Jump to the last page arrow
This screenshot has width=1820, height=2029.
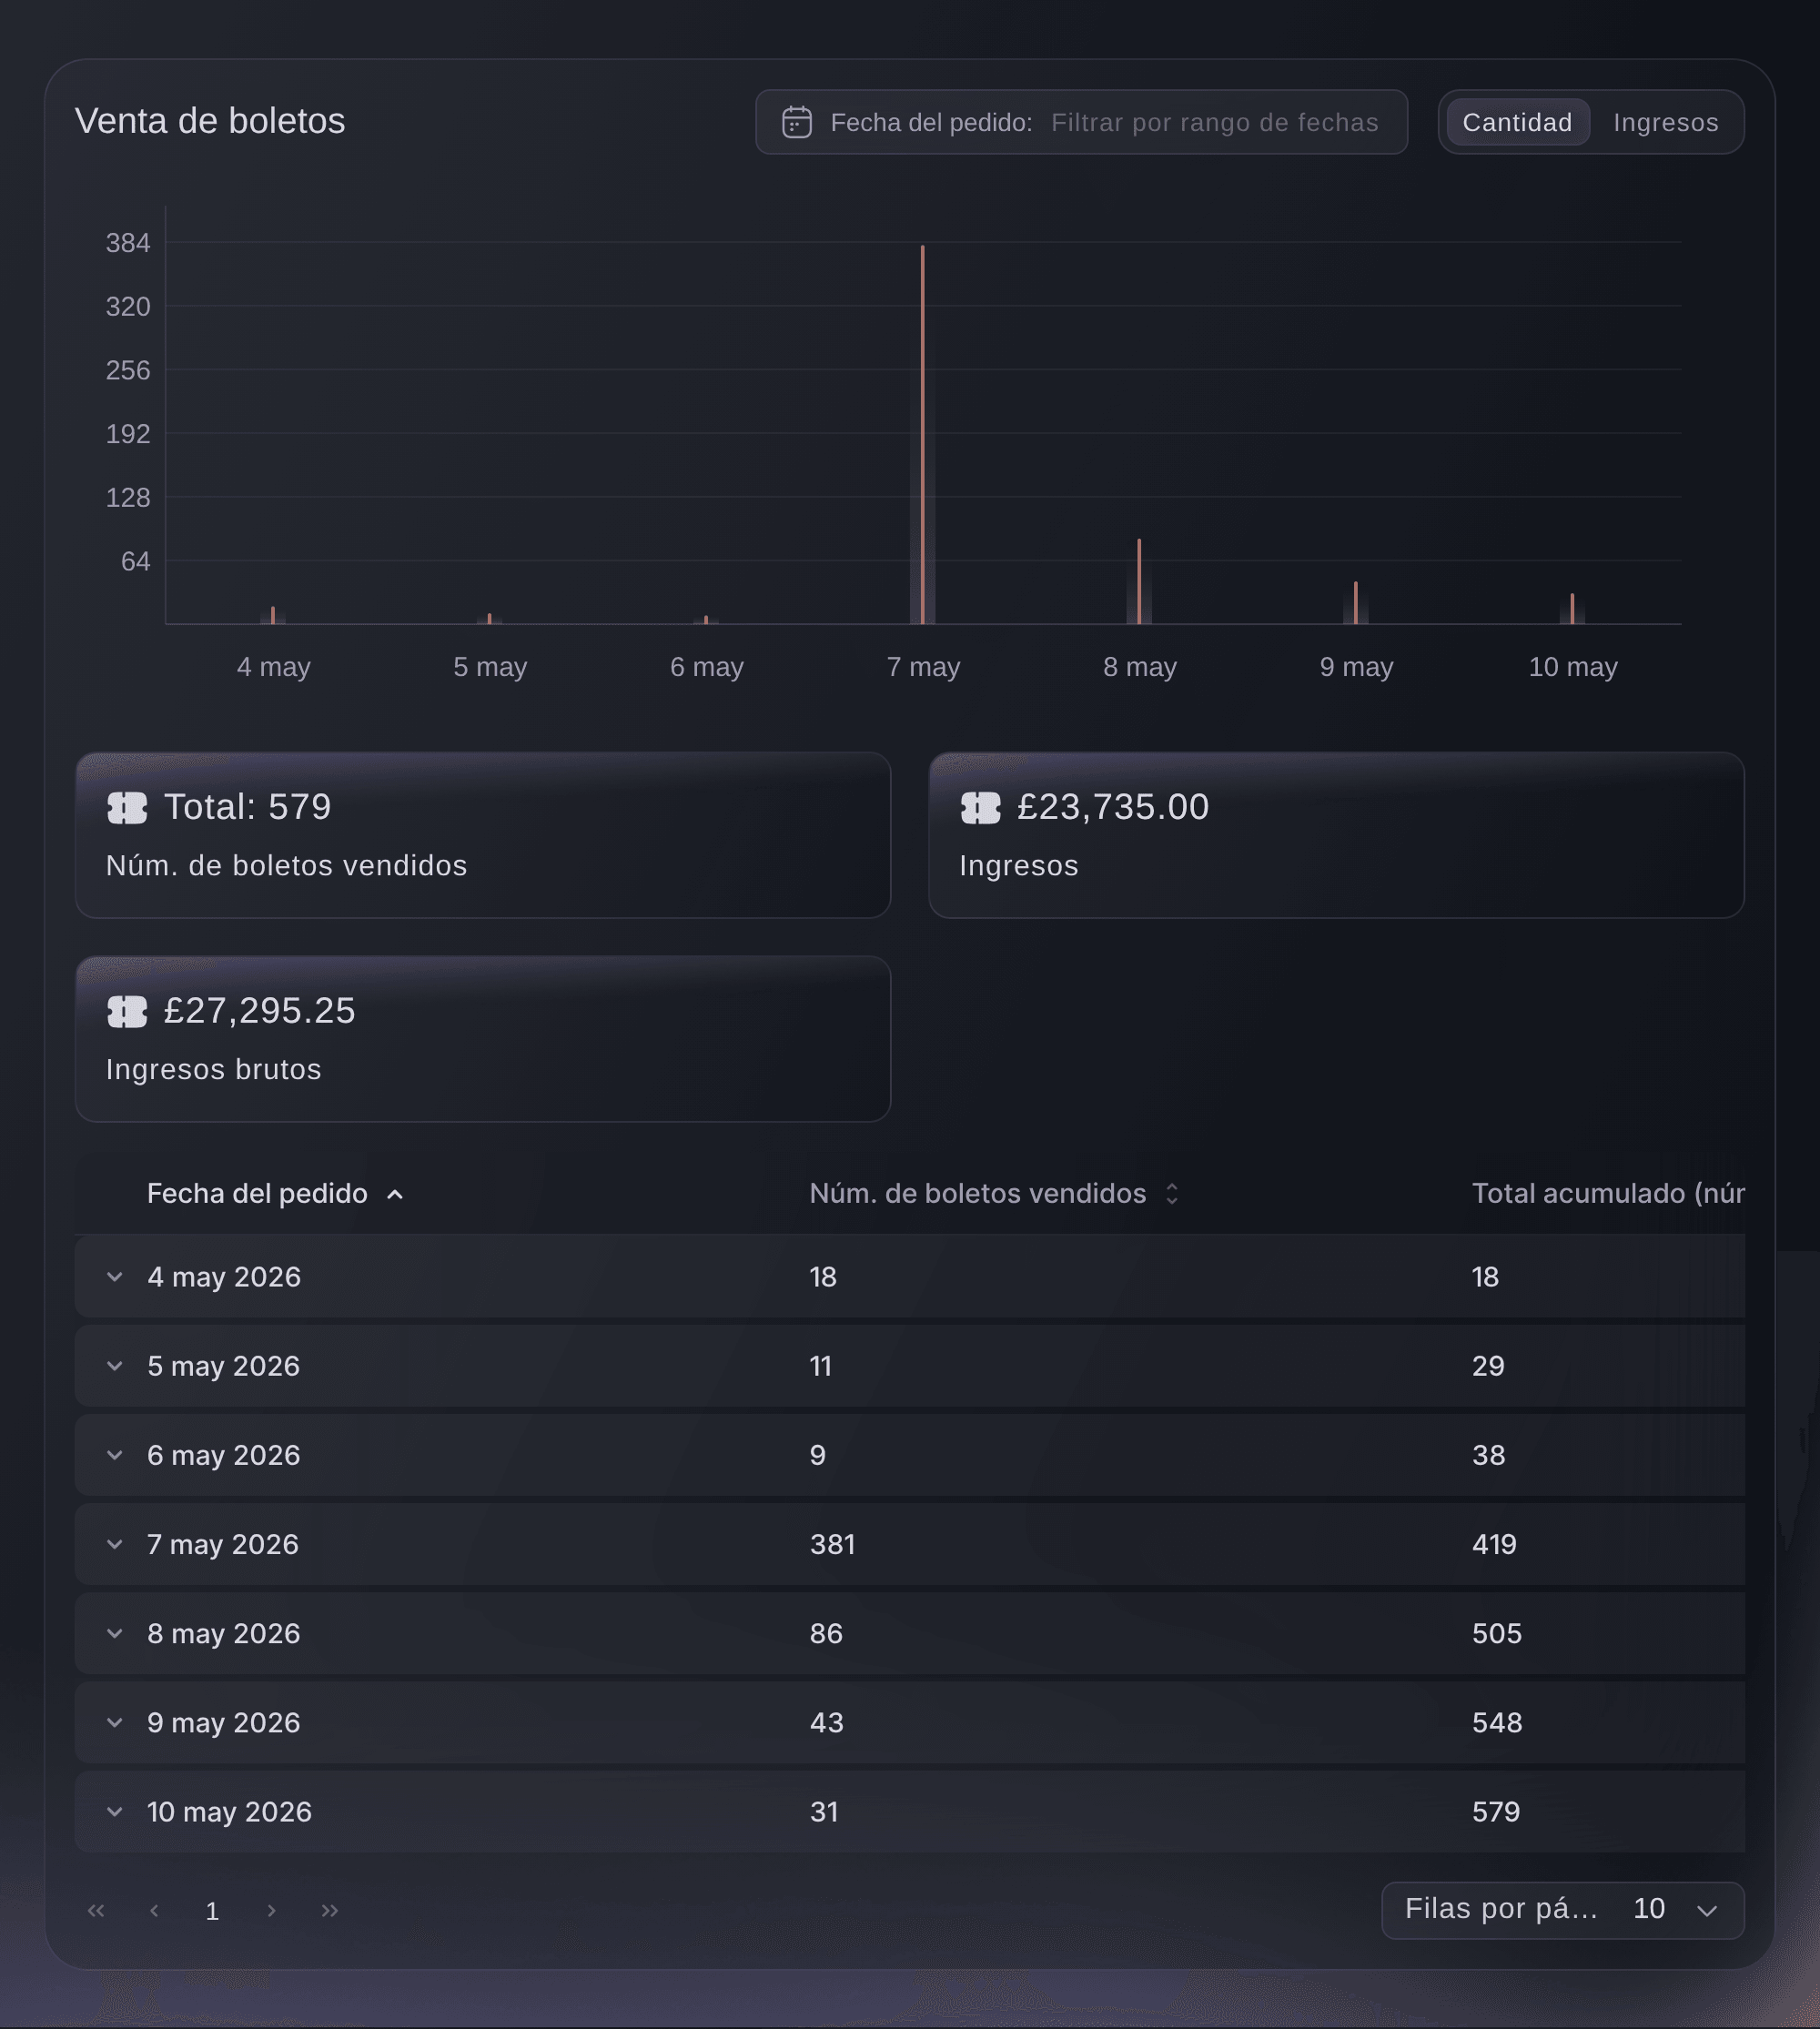[330, 1910]
